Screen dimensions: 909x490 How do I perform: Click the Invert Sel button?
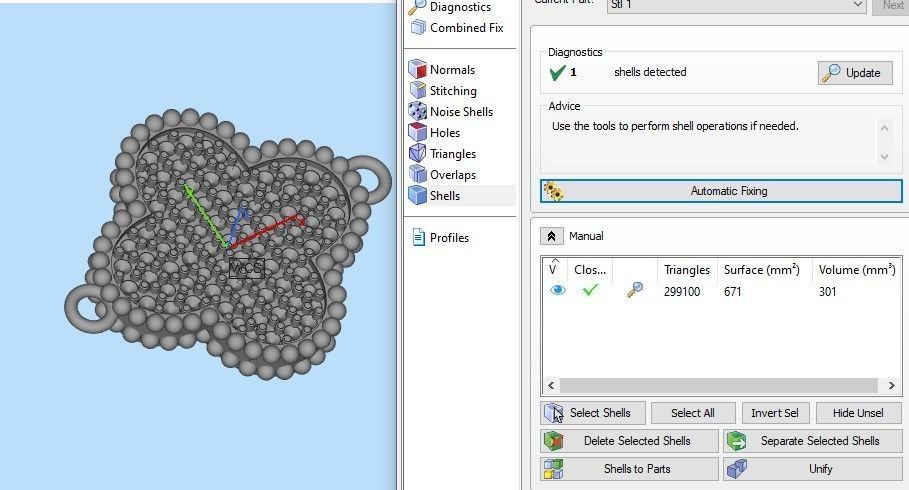[x=775, y=413]
